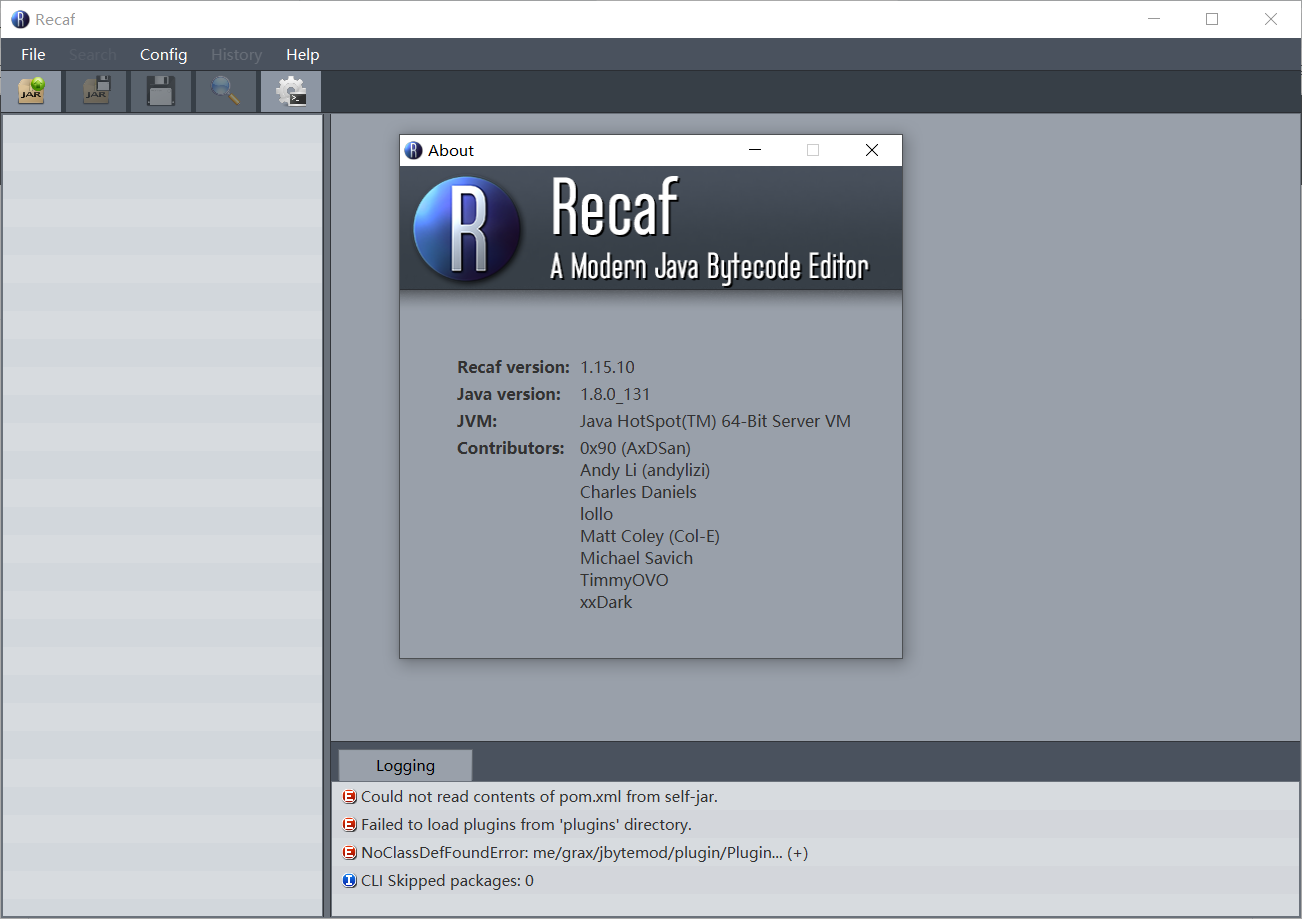Click Java version value 1.8.0_131

pyautogui.click(x=615, y=394)
